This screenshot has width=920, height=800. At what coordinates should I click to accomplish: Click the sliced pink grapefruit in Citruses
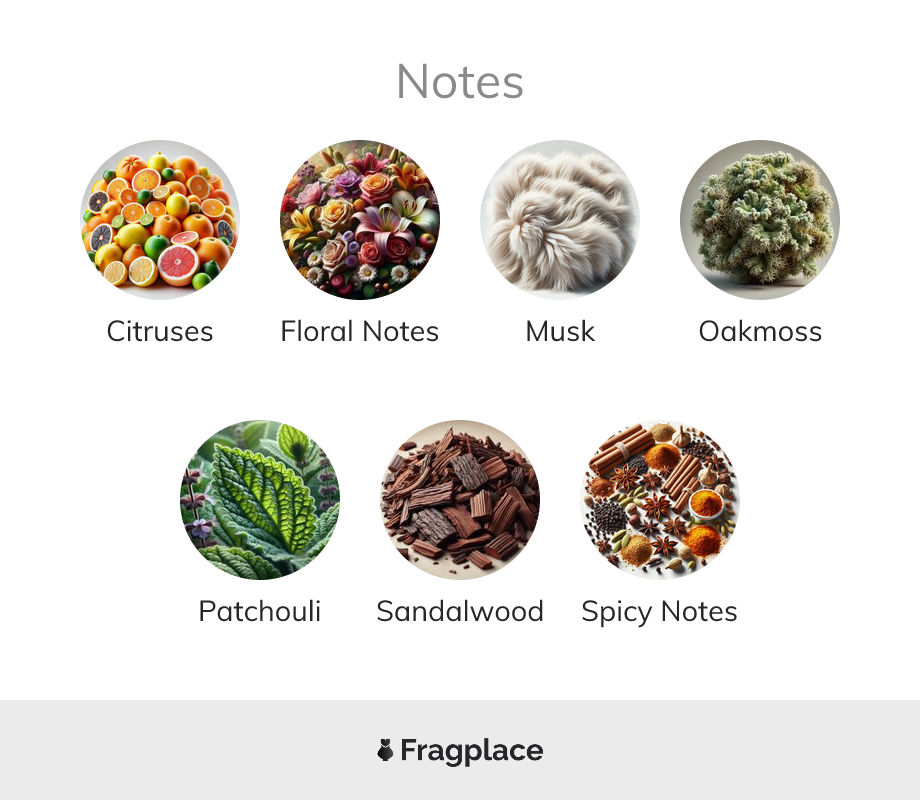click(x=178, y=265)
